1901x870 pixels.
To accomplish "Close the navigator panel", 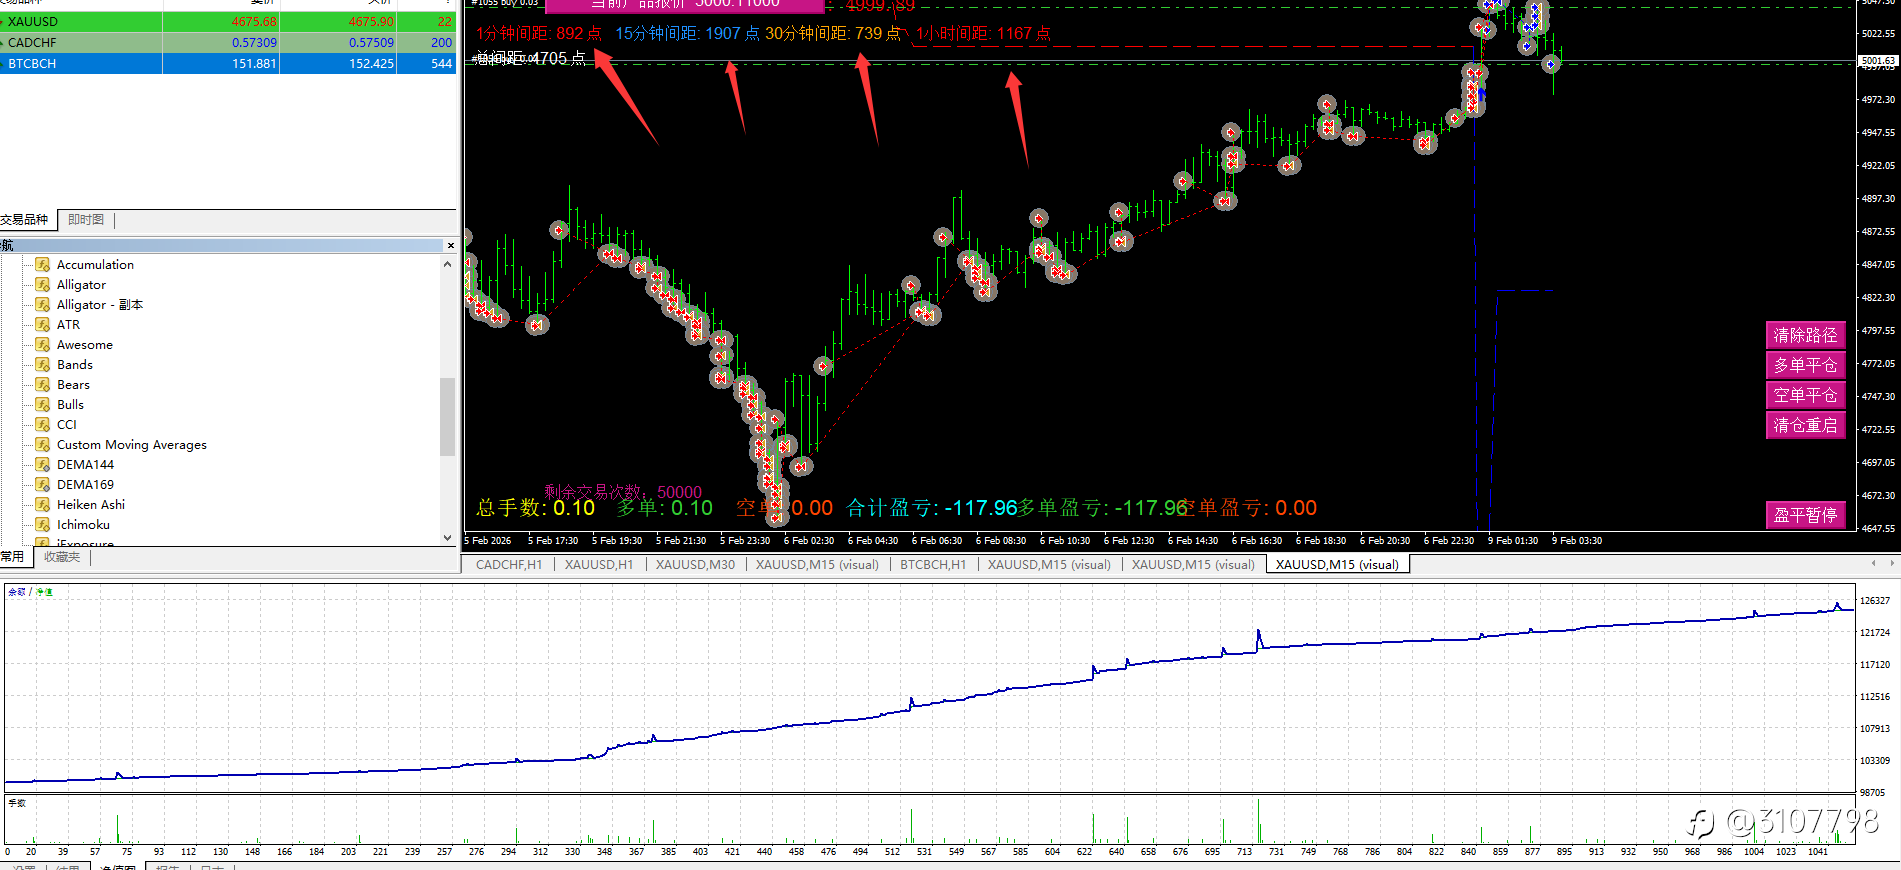I will click(x=451, y=245).
